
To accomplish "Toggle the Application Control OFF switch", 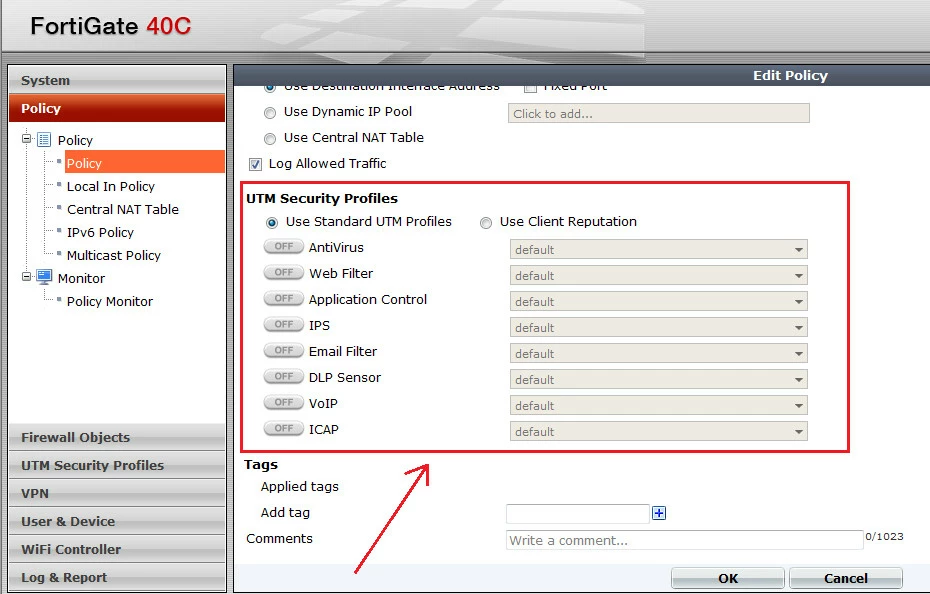I will click(284, 298).
